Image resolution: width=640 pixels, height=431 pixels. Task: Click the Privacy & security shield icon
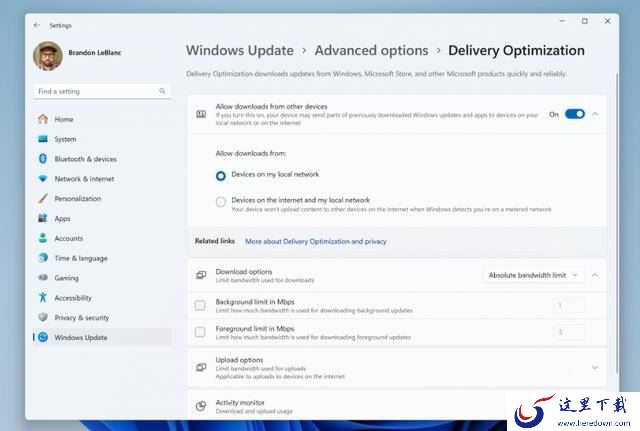43,317
